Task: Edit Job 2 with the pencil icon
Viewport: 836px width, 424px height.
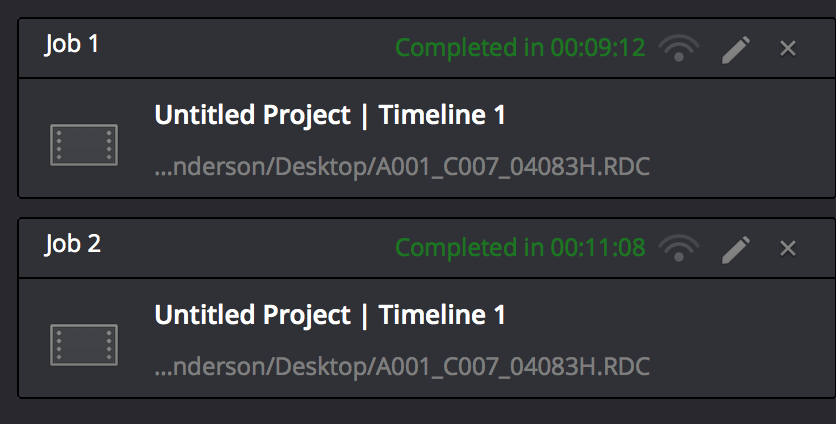Action: [735, 248]
